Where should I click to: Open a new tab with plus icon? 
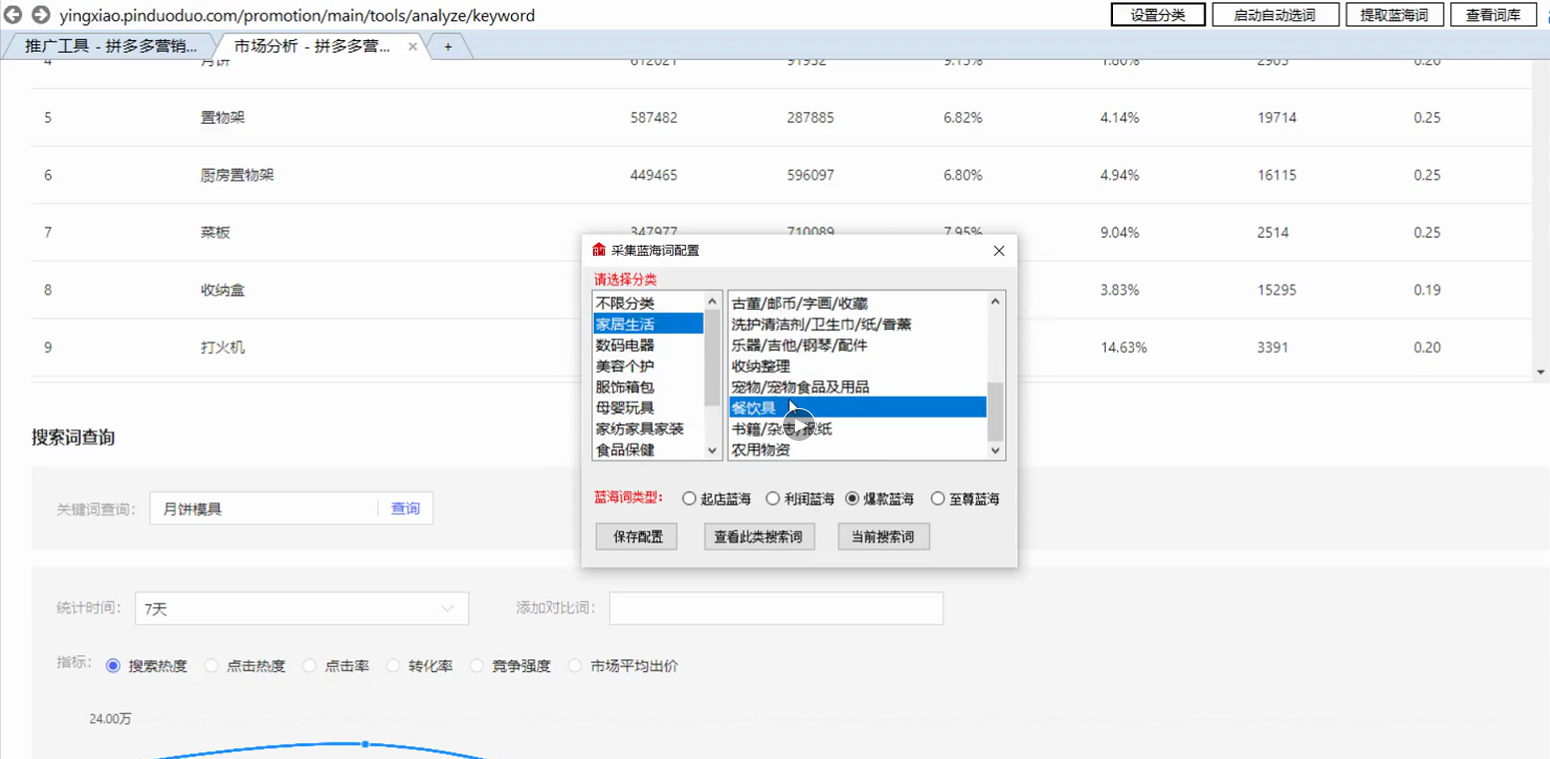[448, 46]
